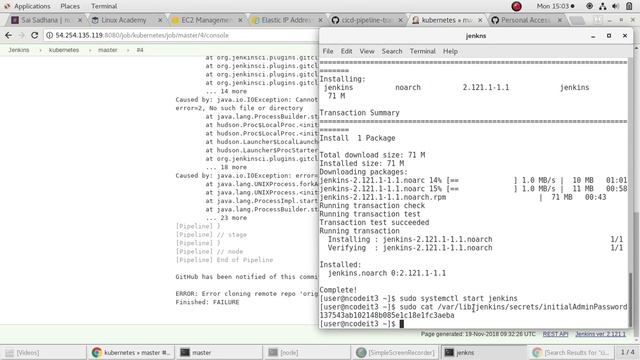Open the SimpleScreenRecorder taskbar item
640x360 pixels.
(395, 353)
